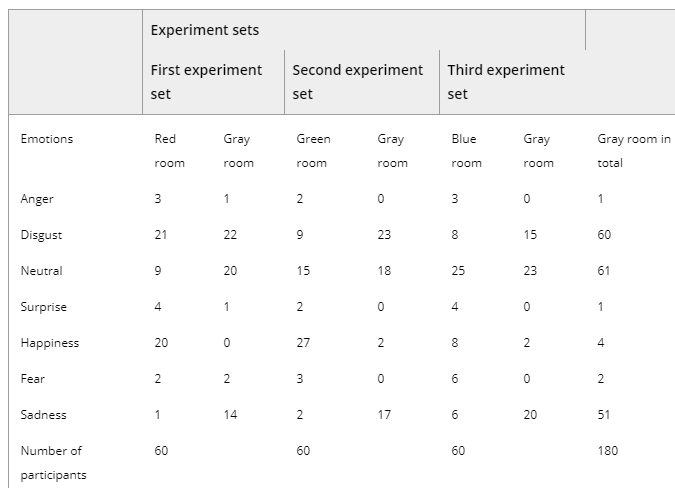Click the Blue room column heading
The image size is (675, 488).
466,151
